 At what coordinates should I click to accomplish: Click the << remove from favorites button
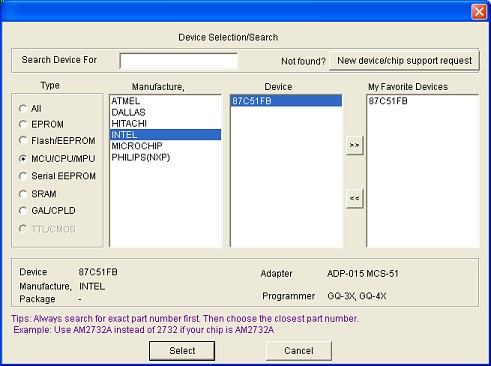[354, 198]
